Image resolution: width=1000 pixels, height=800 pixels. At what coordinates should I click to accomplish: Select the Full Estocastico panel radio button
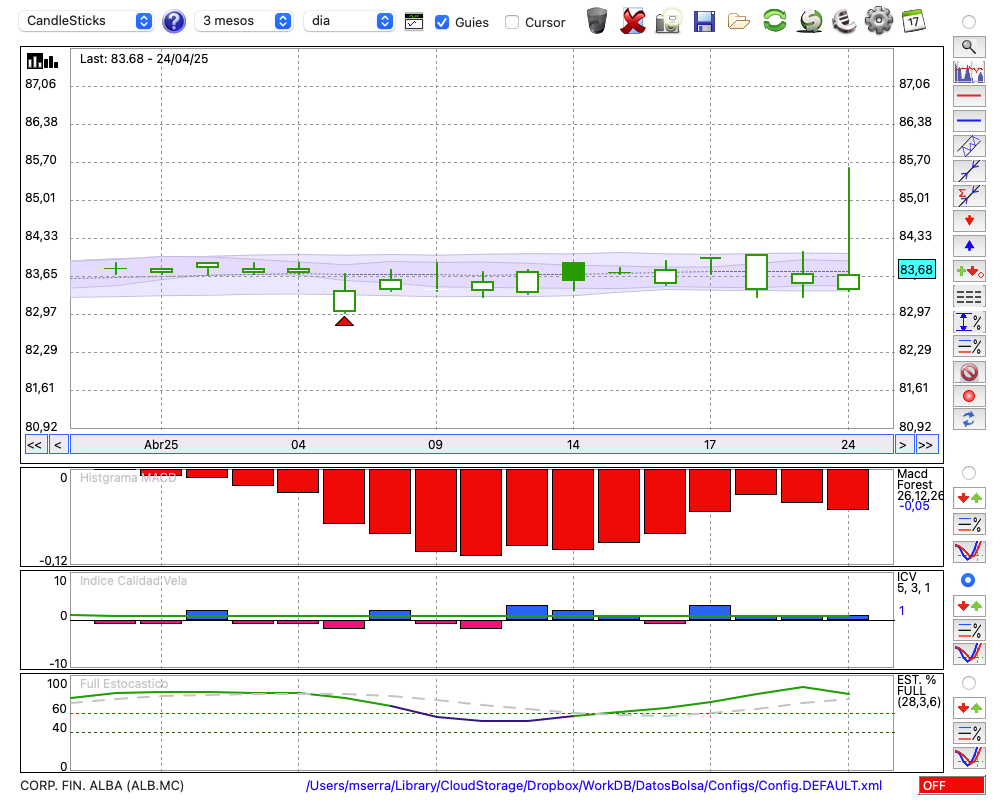coord(969,683)
